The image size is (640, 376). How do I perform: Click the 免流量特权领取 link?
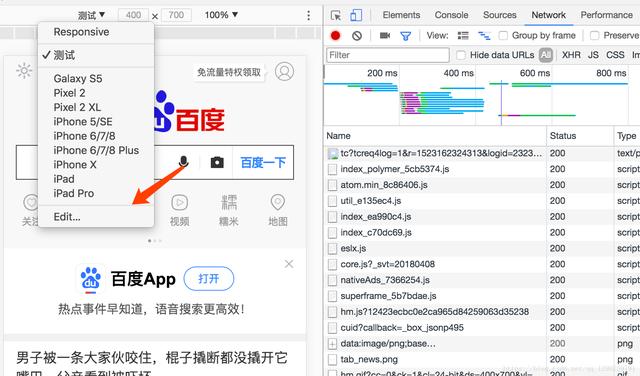pos(229,72)
